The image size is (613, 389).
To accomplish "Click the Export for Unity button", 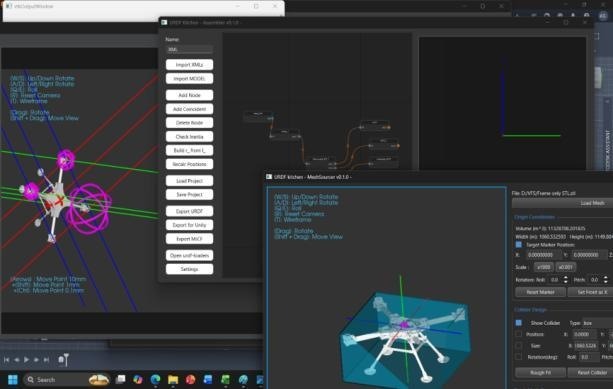I will click(x=189, y=225).
